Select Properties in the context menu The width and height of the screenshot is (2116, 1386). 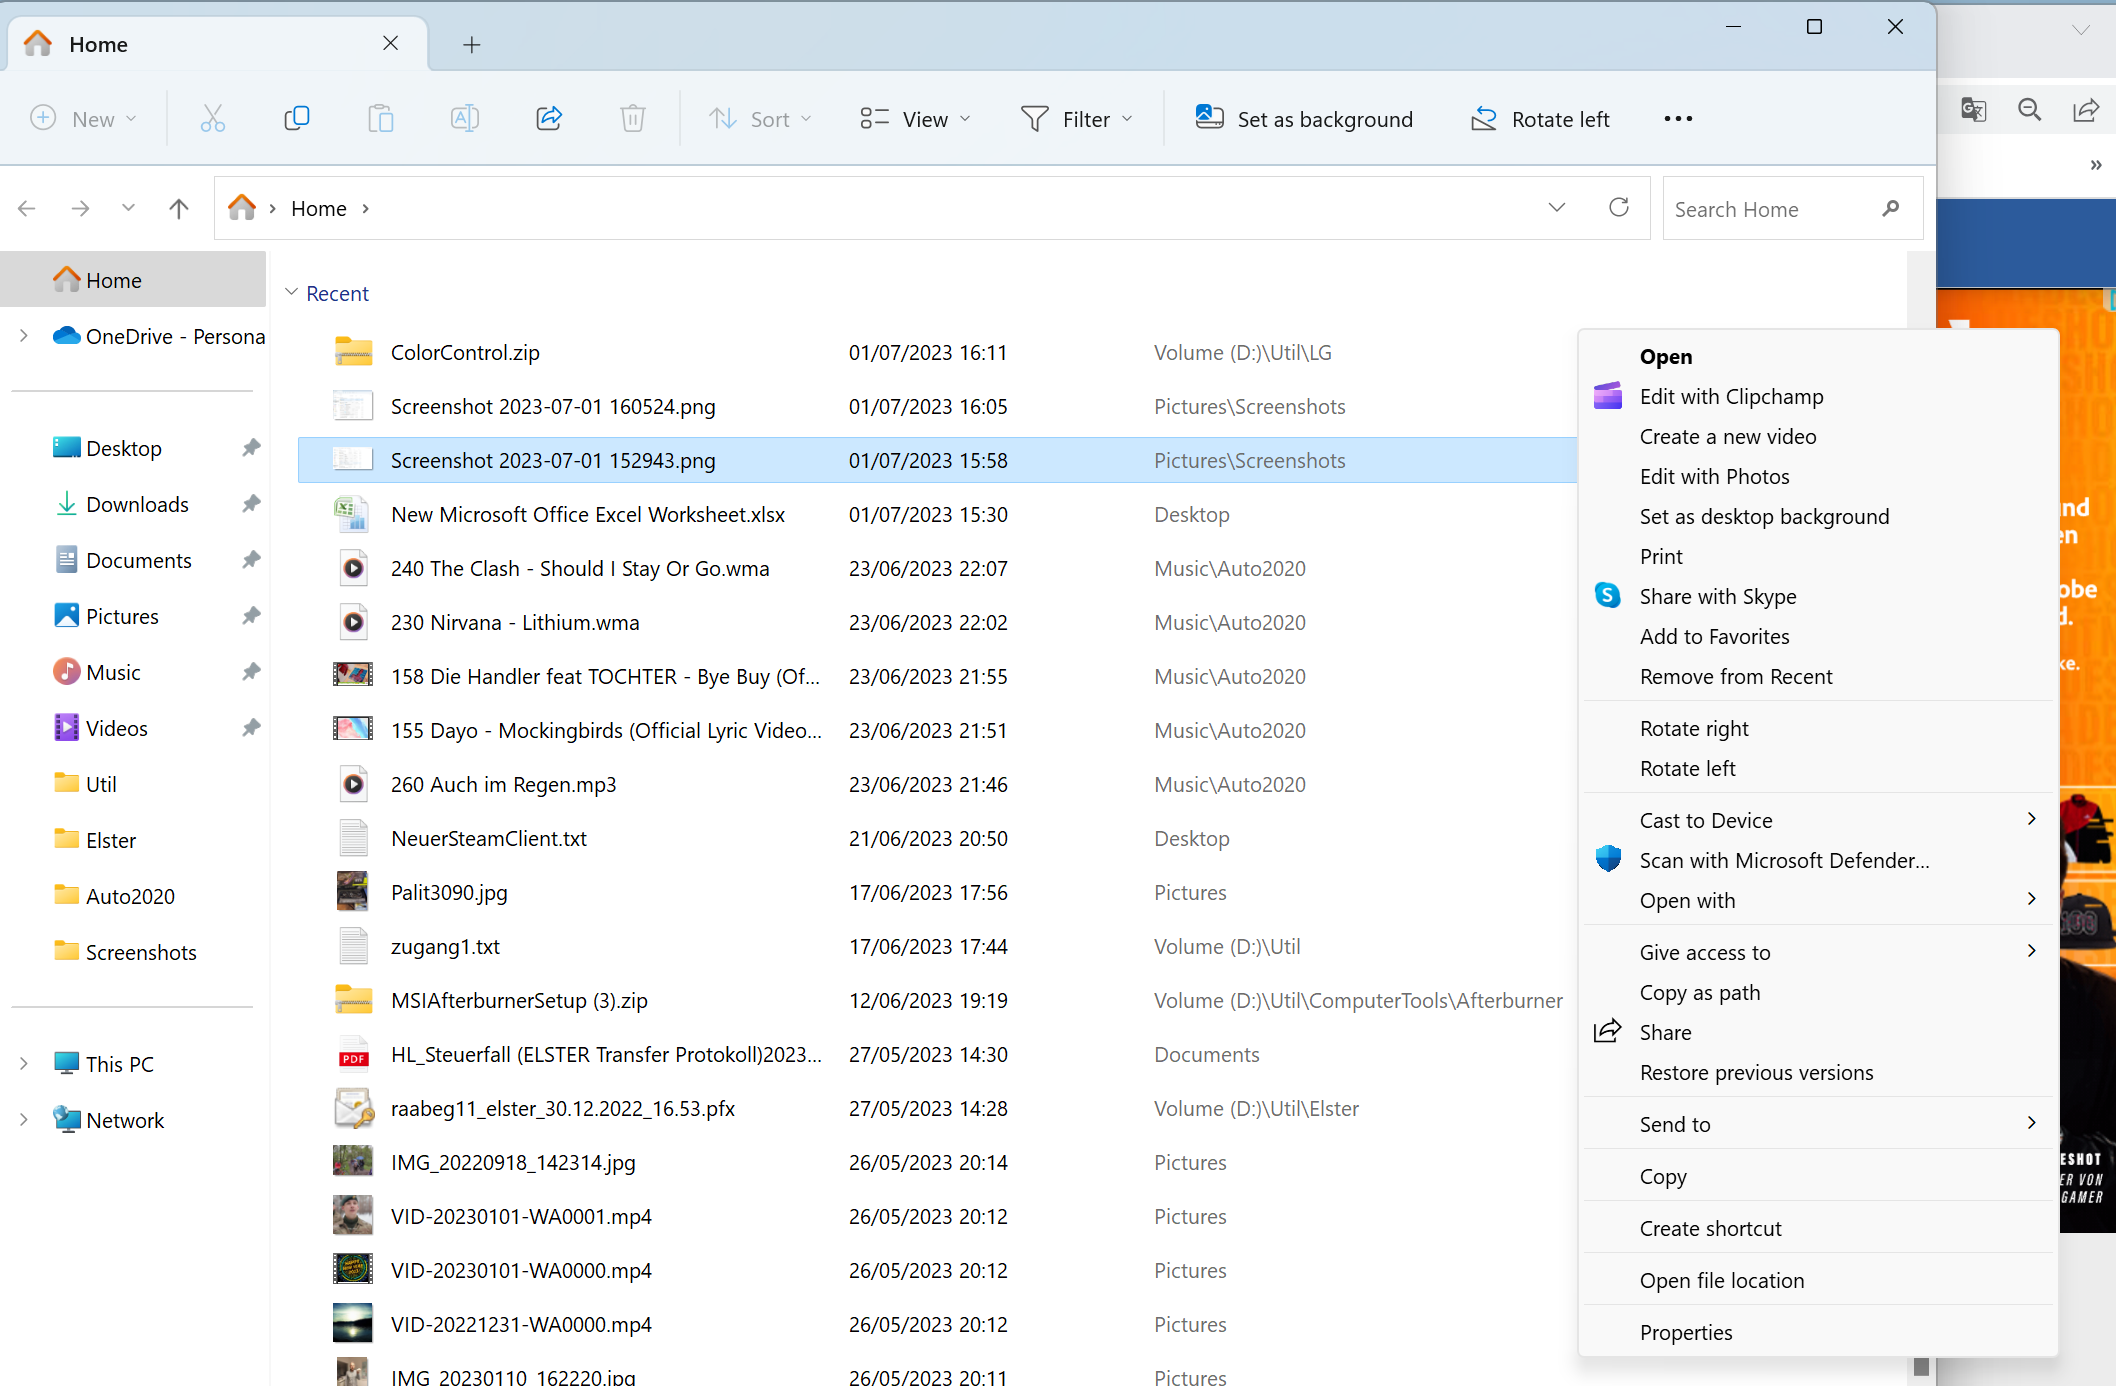pos(1685,1332)
